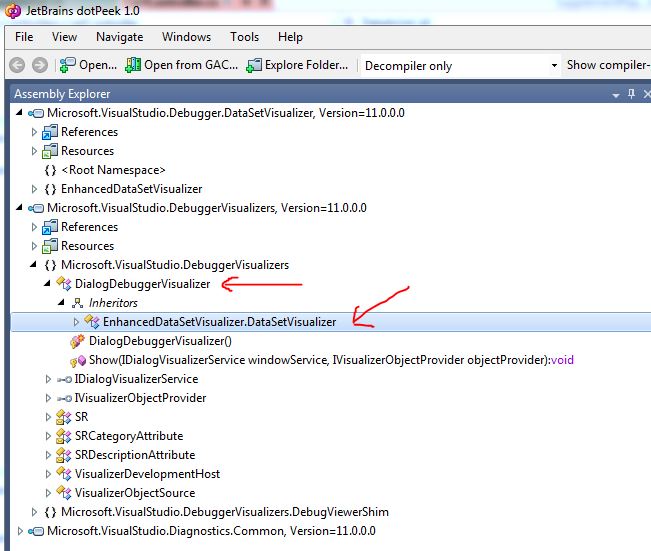
Task: Open the File menu
Action: point(24,37)
